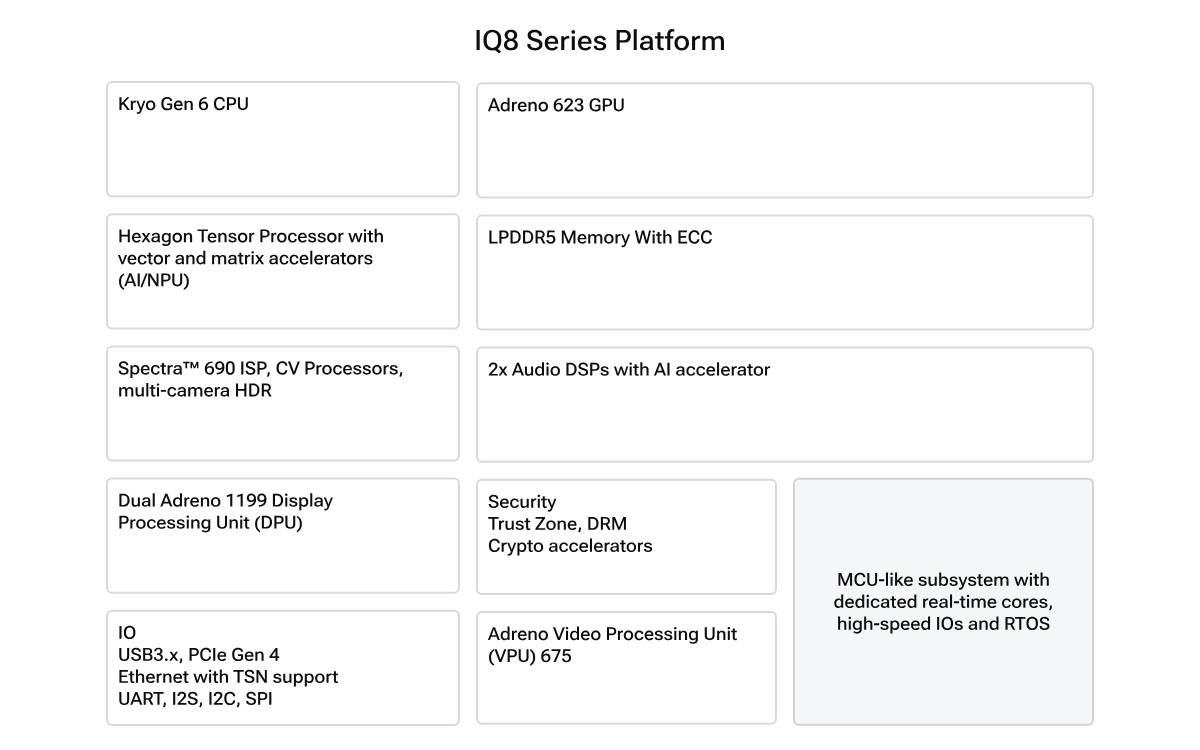Click the 2x Audio DSPs block
Viewport: 1200px width, 750px height.
point(784,404)
